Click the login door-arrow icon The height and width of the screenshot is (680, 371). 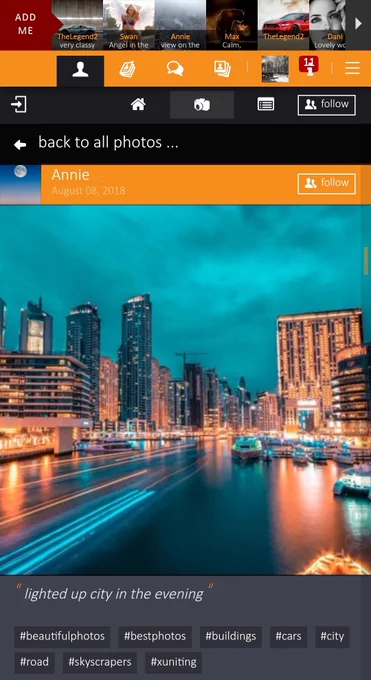pyautogui.click(x=19, y=105)
